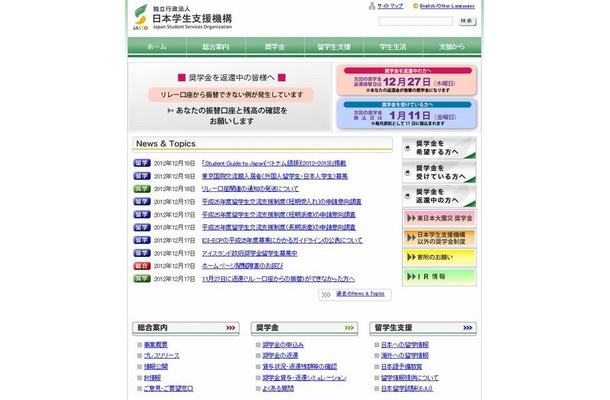The image size is (610, 400).
Task: Click the 奨学金を希望する方へ button
Action: pyautogui.click(x=439, y=147)
